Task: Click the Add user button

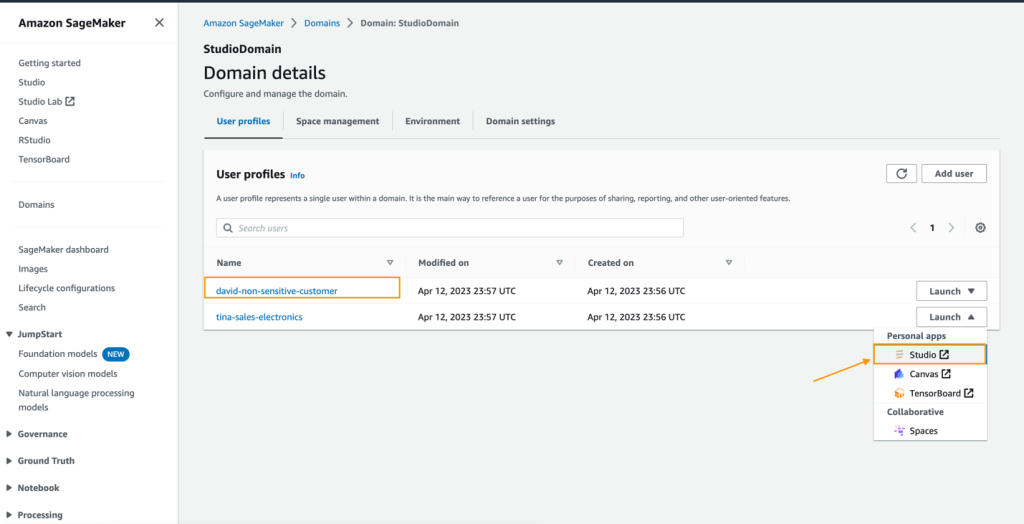Action: [954, 174]
